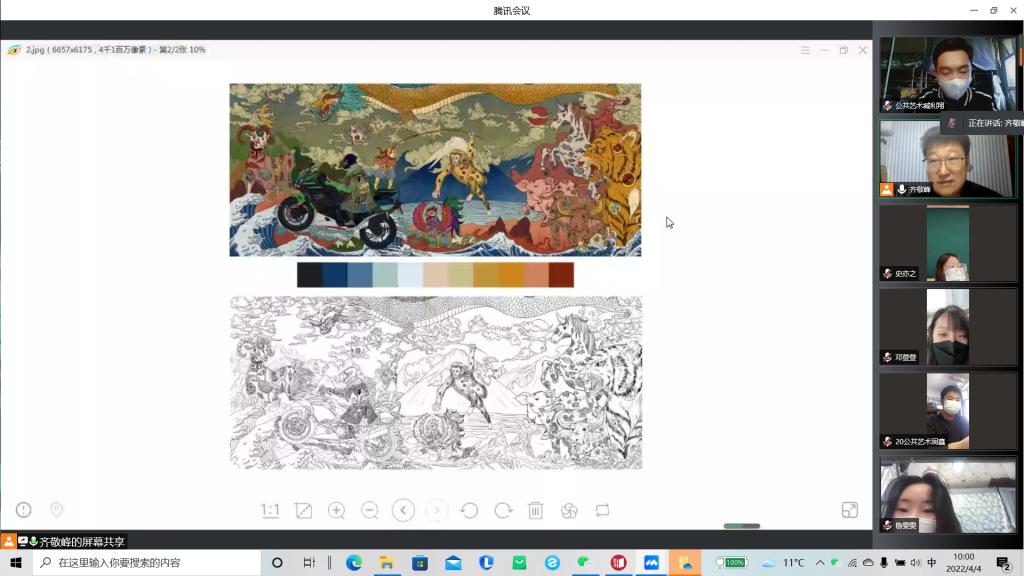Click the eye-shaped viewer app icon beside 2.jpg
This screenshot has height=576, width=1024.
(14, 50)
